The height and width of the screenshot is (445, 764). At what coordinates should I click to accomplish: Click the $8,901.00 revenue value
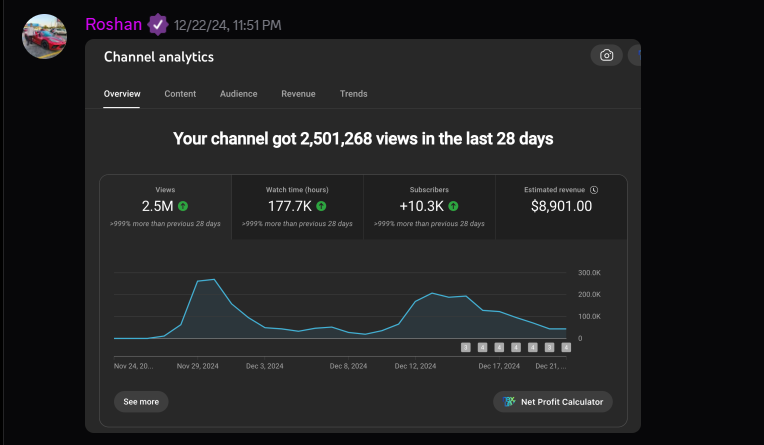pyautogui.click(x=561, y=206)
